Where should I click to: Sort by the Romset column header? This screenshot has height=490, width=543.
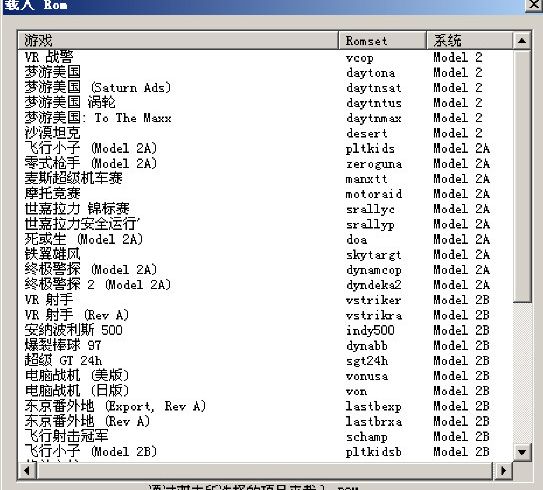click(x=382, y=41)
